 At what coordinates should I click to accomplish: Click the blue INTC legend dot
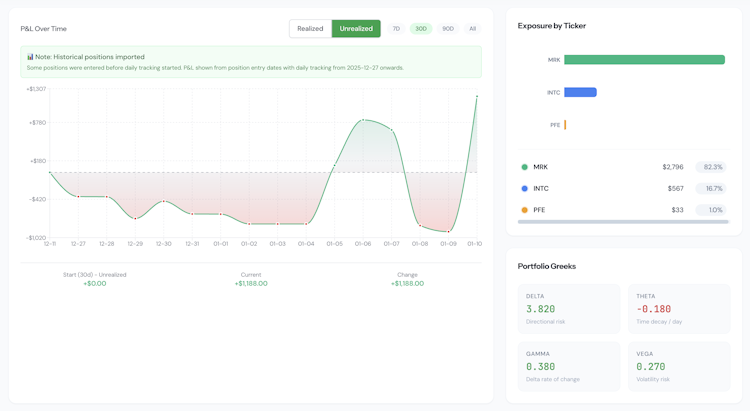(524, 189)
